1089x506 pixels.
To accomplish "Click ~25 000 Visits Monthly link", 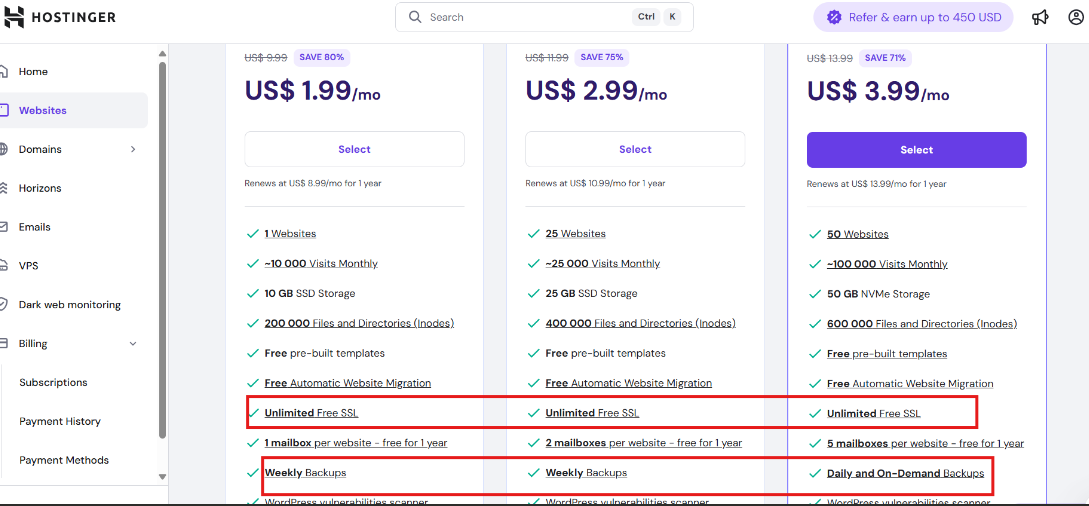I will 603,264.
